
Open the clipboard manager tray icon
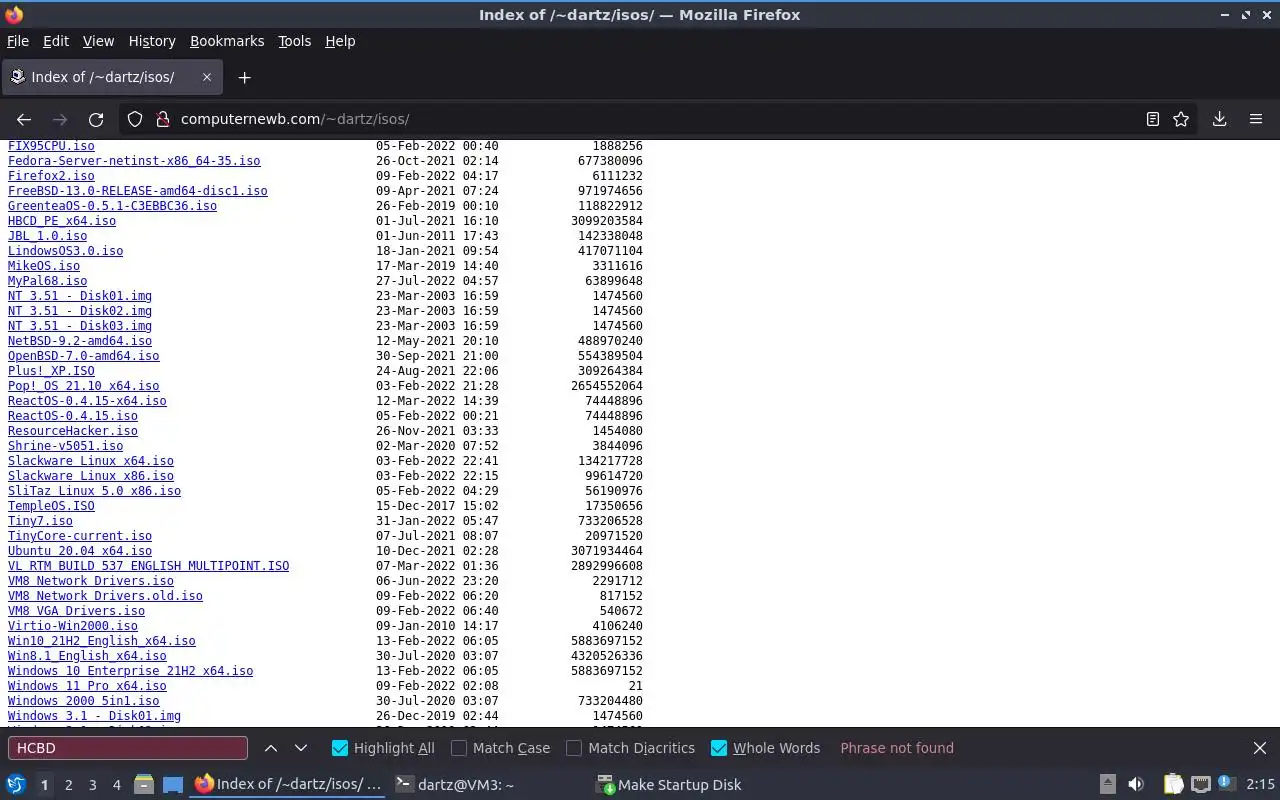1174,785
